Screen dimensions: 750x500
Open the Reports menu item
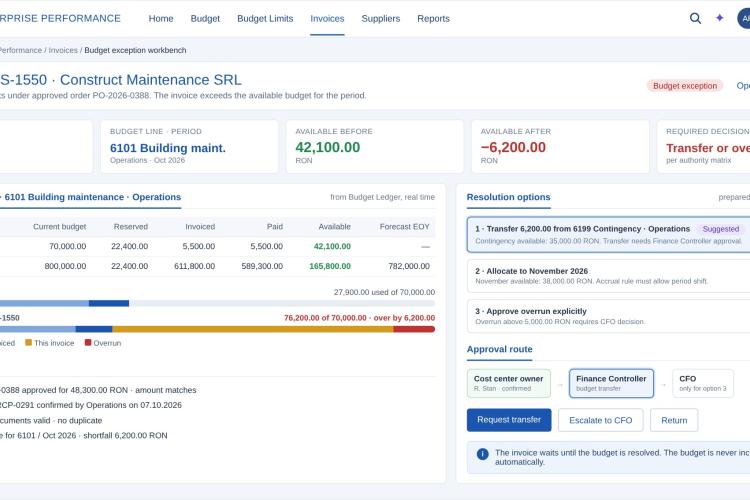click(x=433, y=19)
